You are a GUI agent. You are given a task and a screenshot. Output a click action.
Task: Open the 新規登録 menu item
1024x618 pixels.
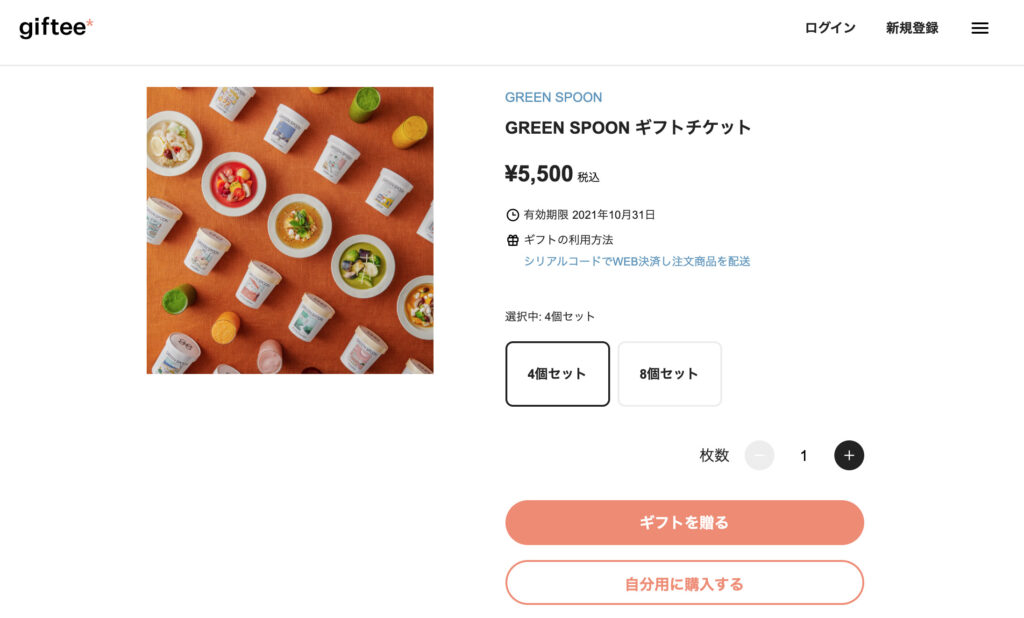tap(910, 28)
